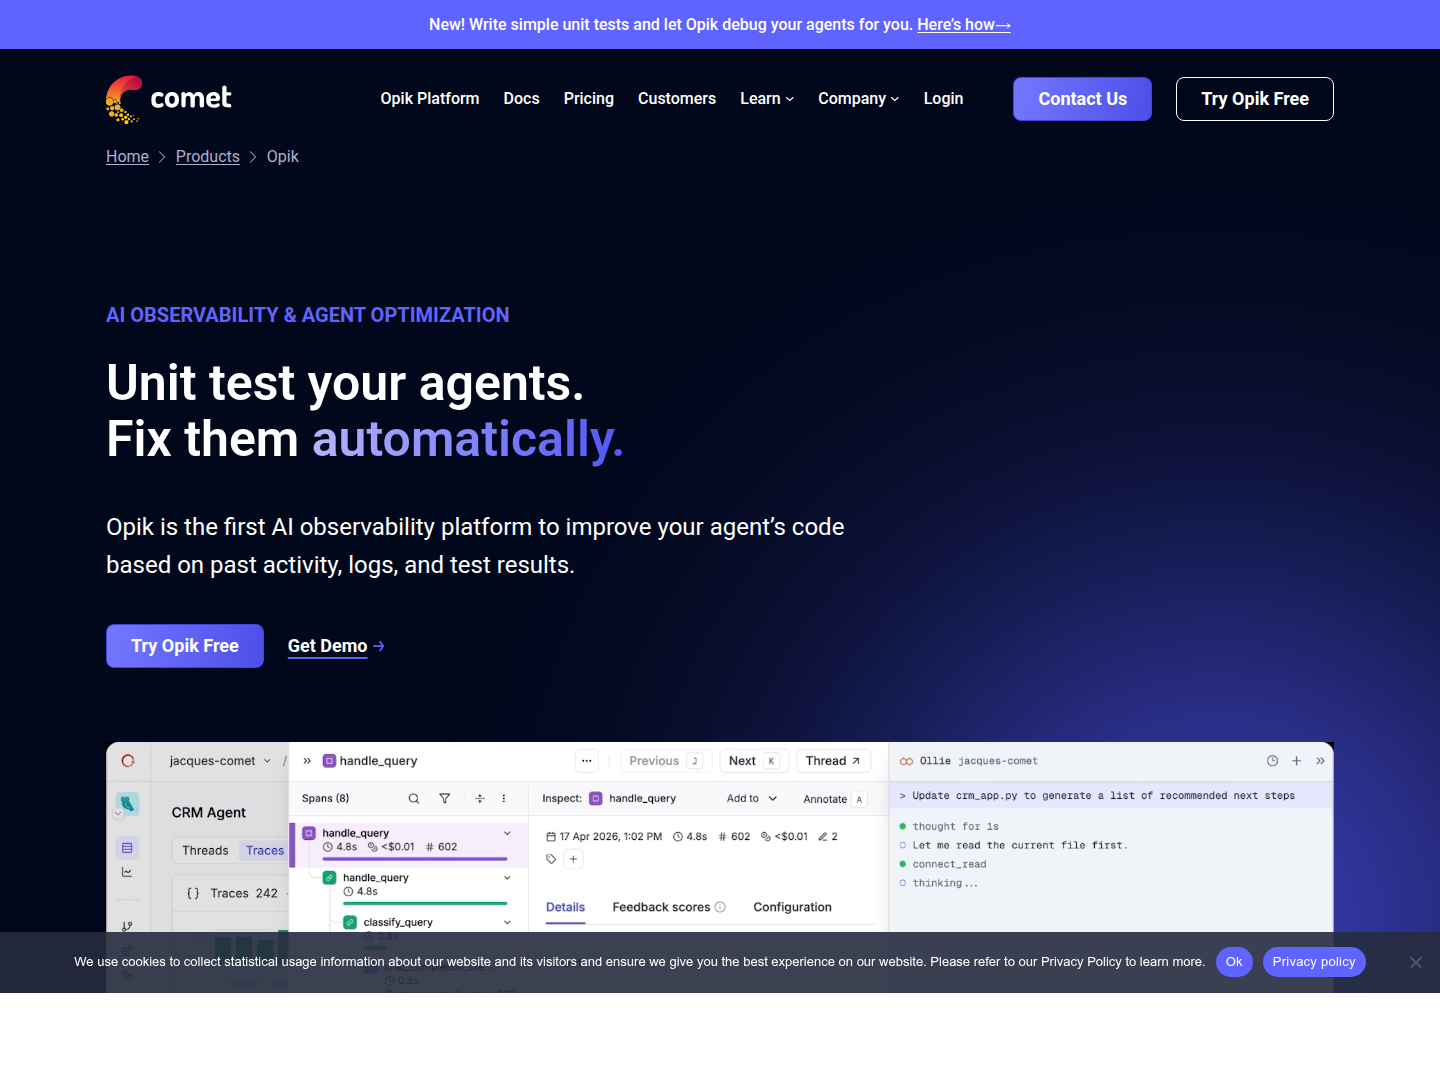Open the Get Demo link
Viewport: 1440px width, 1080px height.
click(x=336, y=647)
